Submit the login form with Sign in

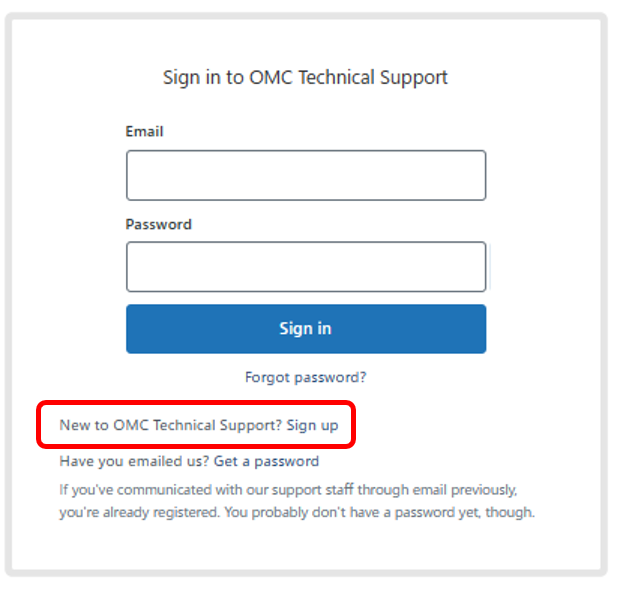coord(305,329)
